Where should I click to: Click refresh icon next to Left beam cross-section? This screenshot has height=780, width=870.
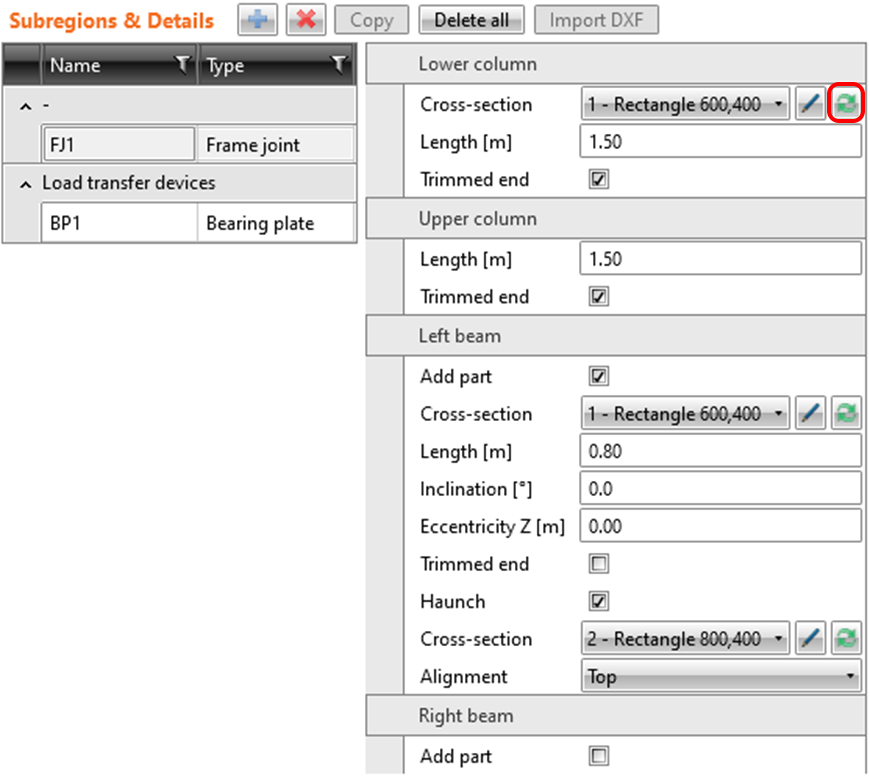click(x=847, y=414)
